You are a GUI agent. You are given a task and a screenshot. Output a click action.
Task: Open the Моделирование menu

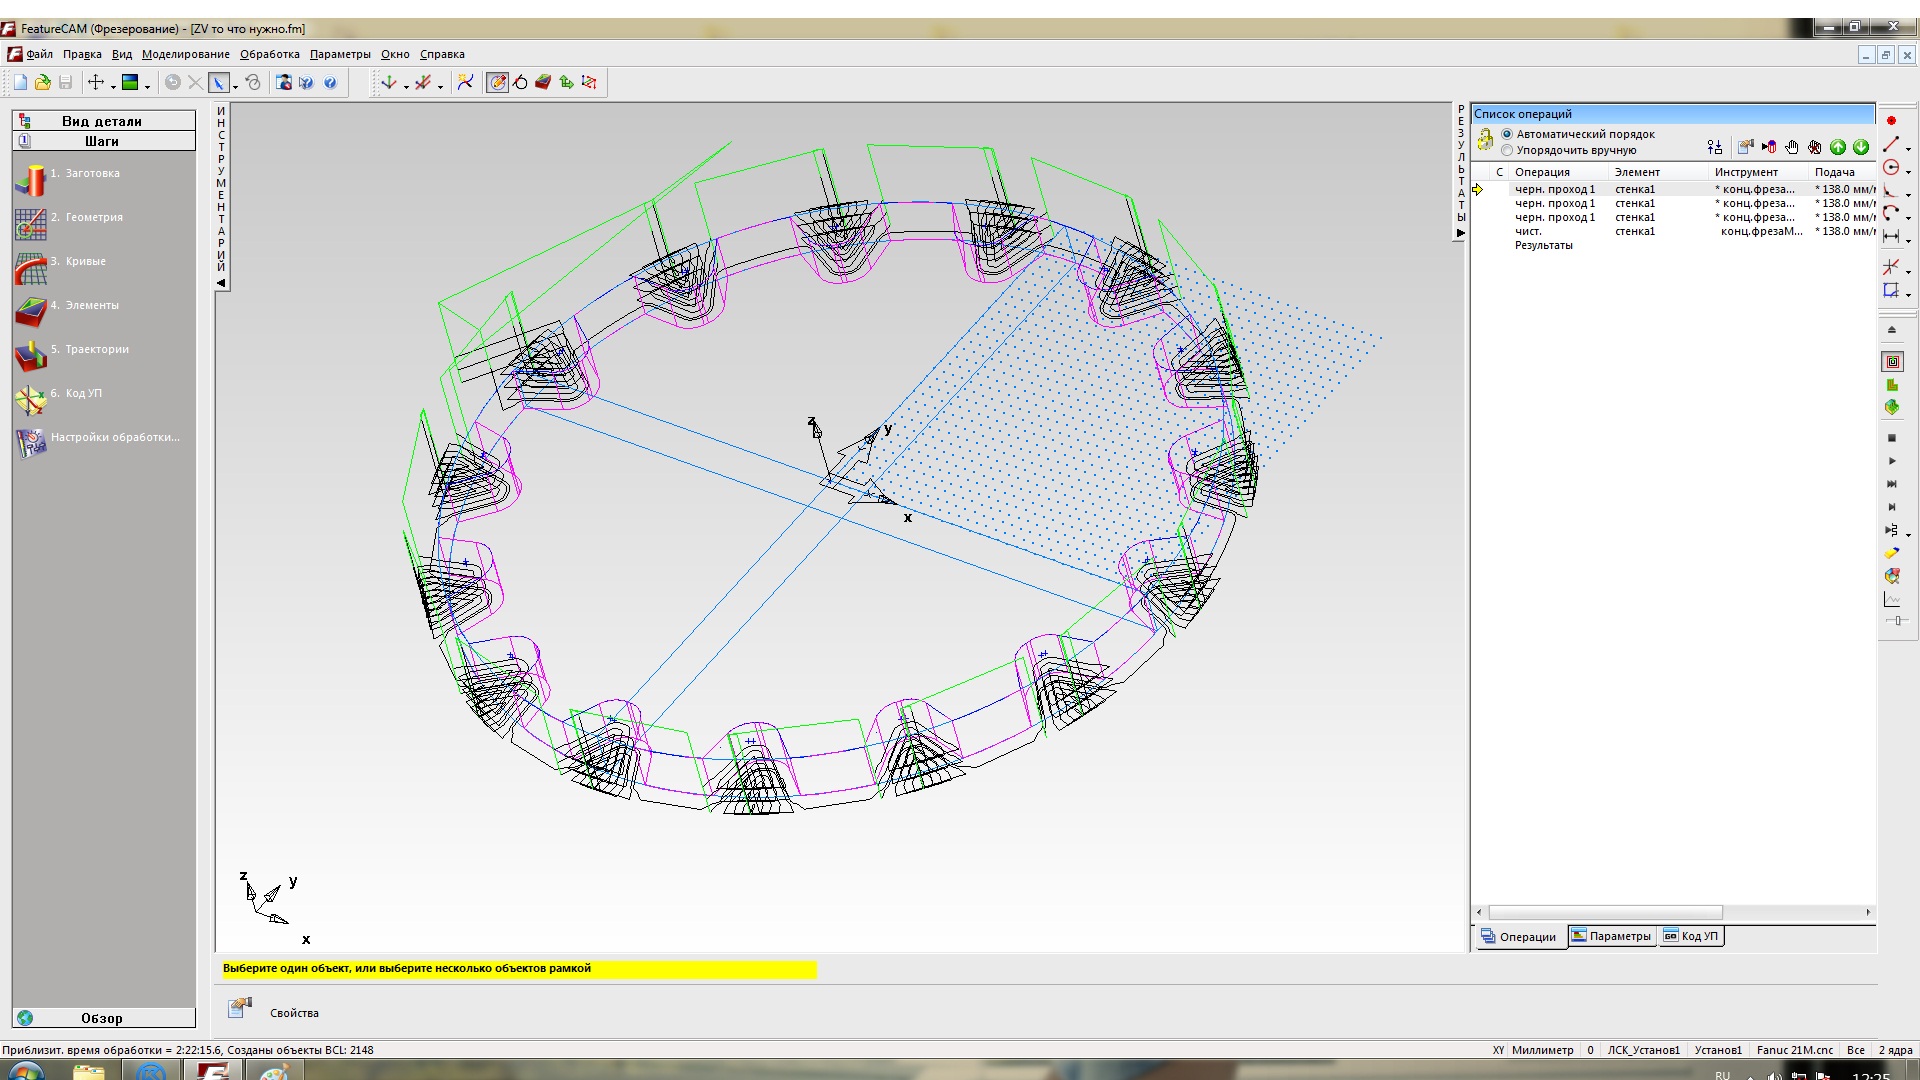[x=185, y=54]
